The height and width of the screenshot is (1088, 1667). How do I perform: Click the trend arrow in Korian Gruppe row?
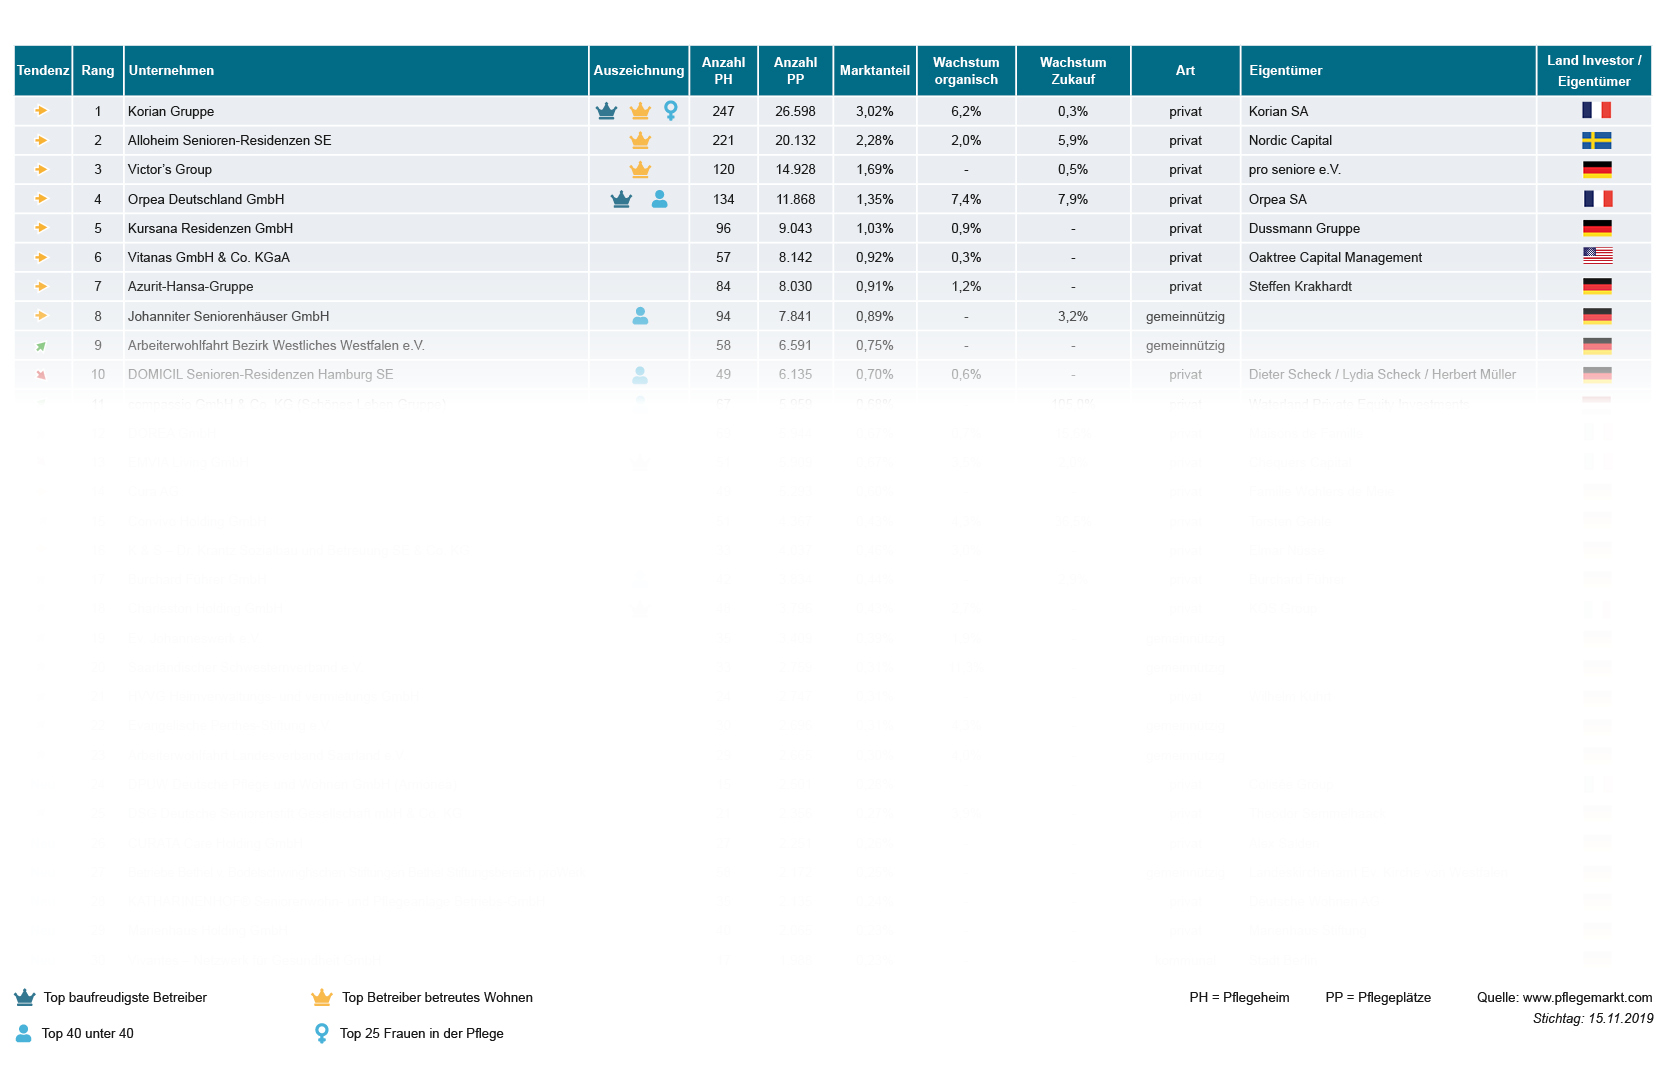tap(41, 111)
